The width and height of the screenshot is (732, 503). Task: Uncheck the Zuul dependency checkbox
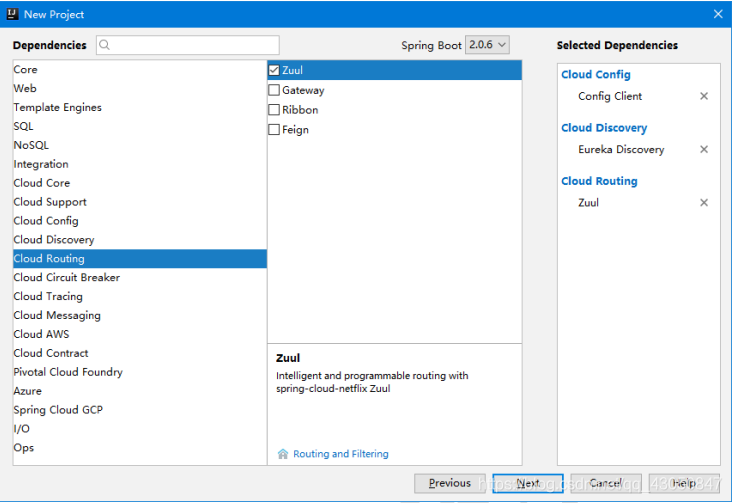pos(274,70)
